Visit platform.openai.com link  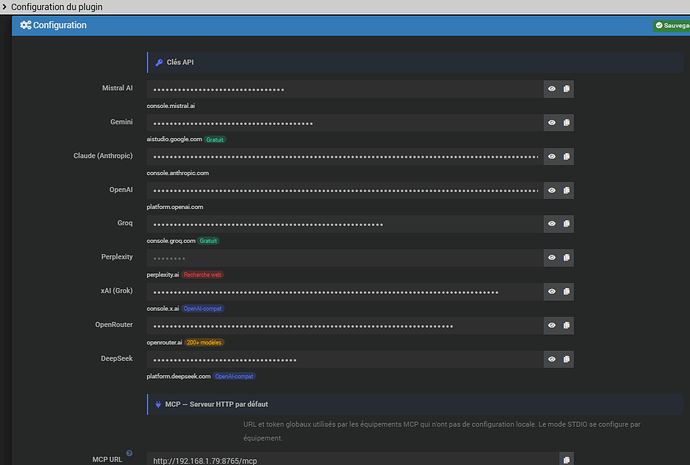175,207
